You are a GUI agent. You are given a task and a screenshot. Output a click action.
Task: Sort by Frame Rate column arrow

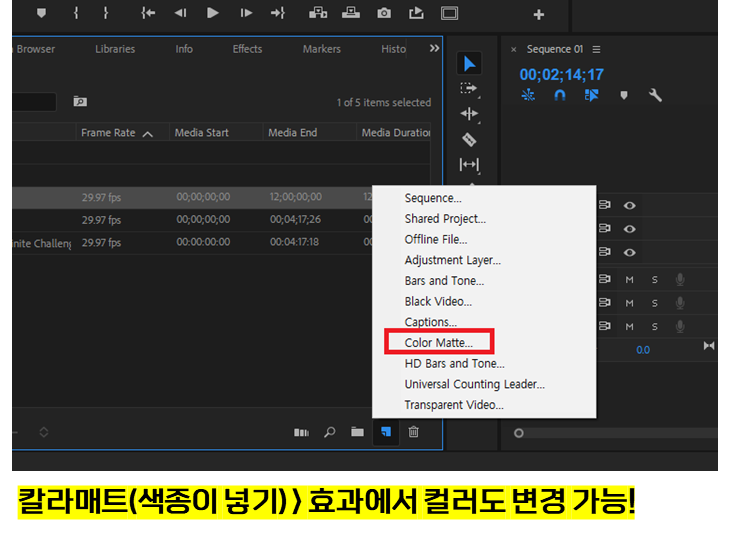coord(148,134)
